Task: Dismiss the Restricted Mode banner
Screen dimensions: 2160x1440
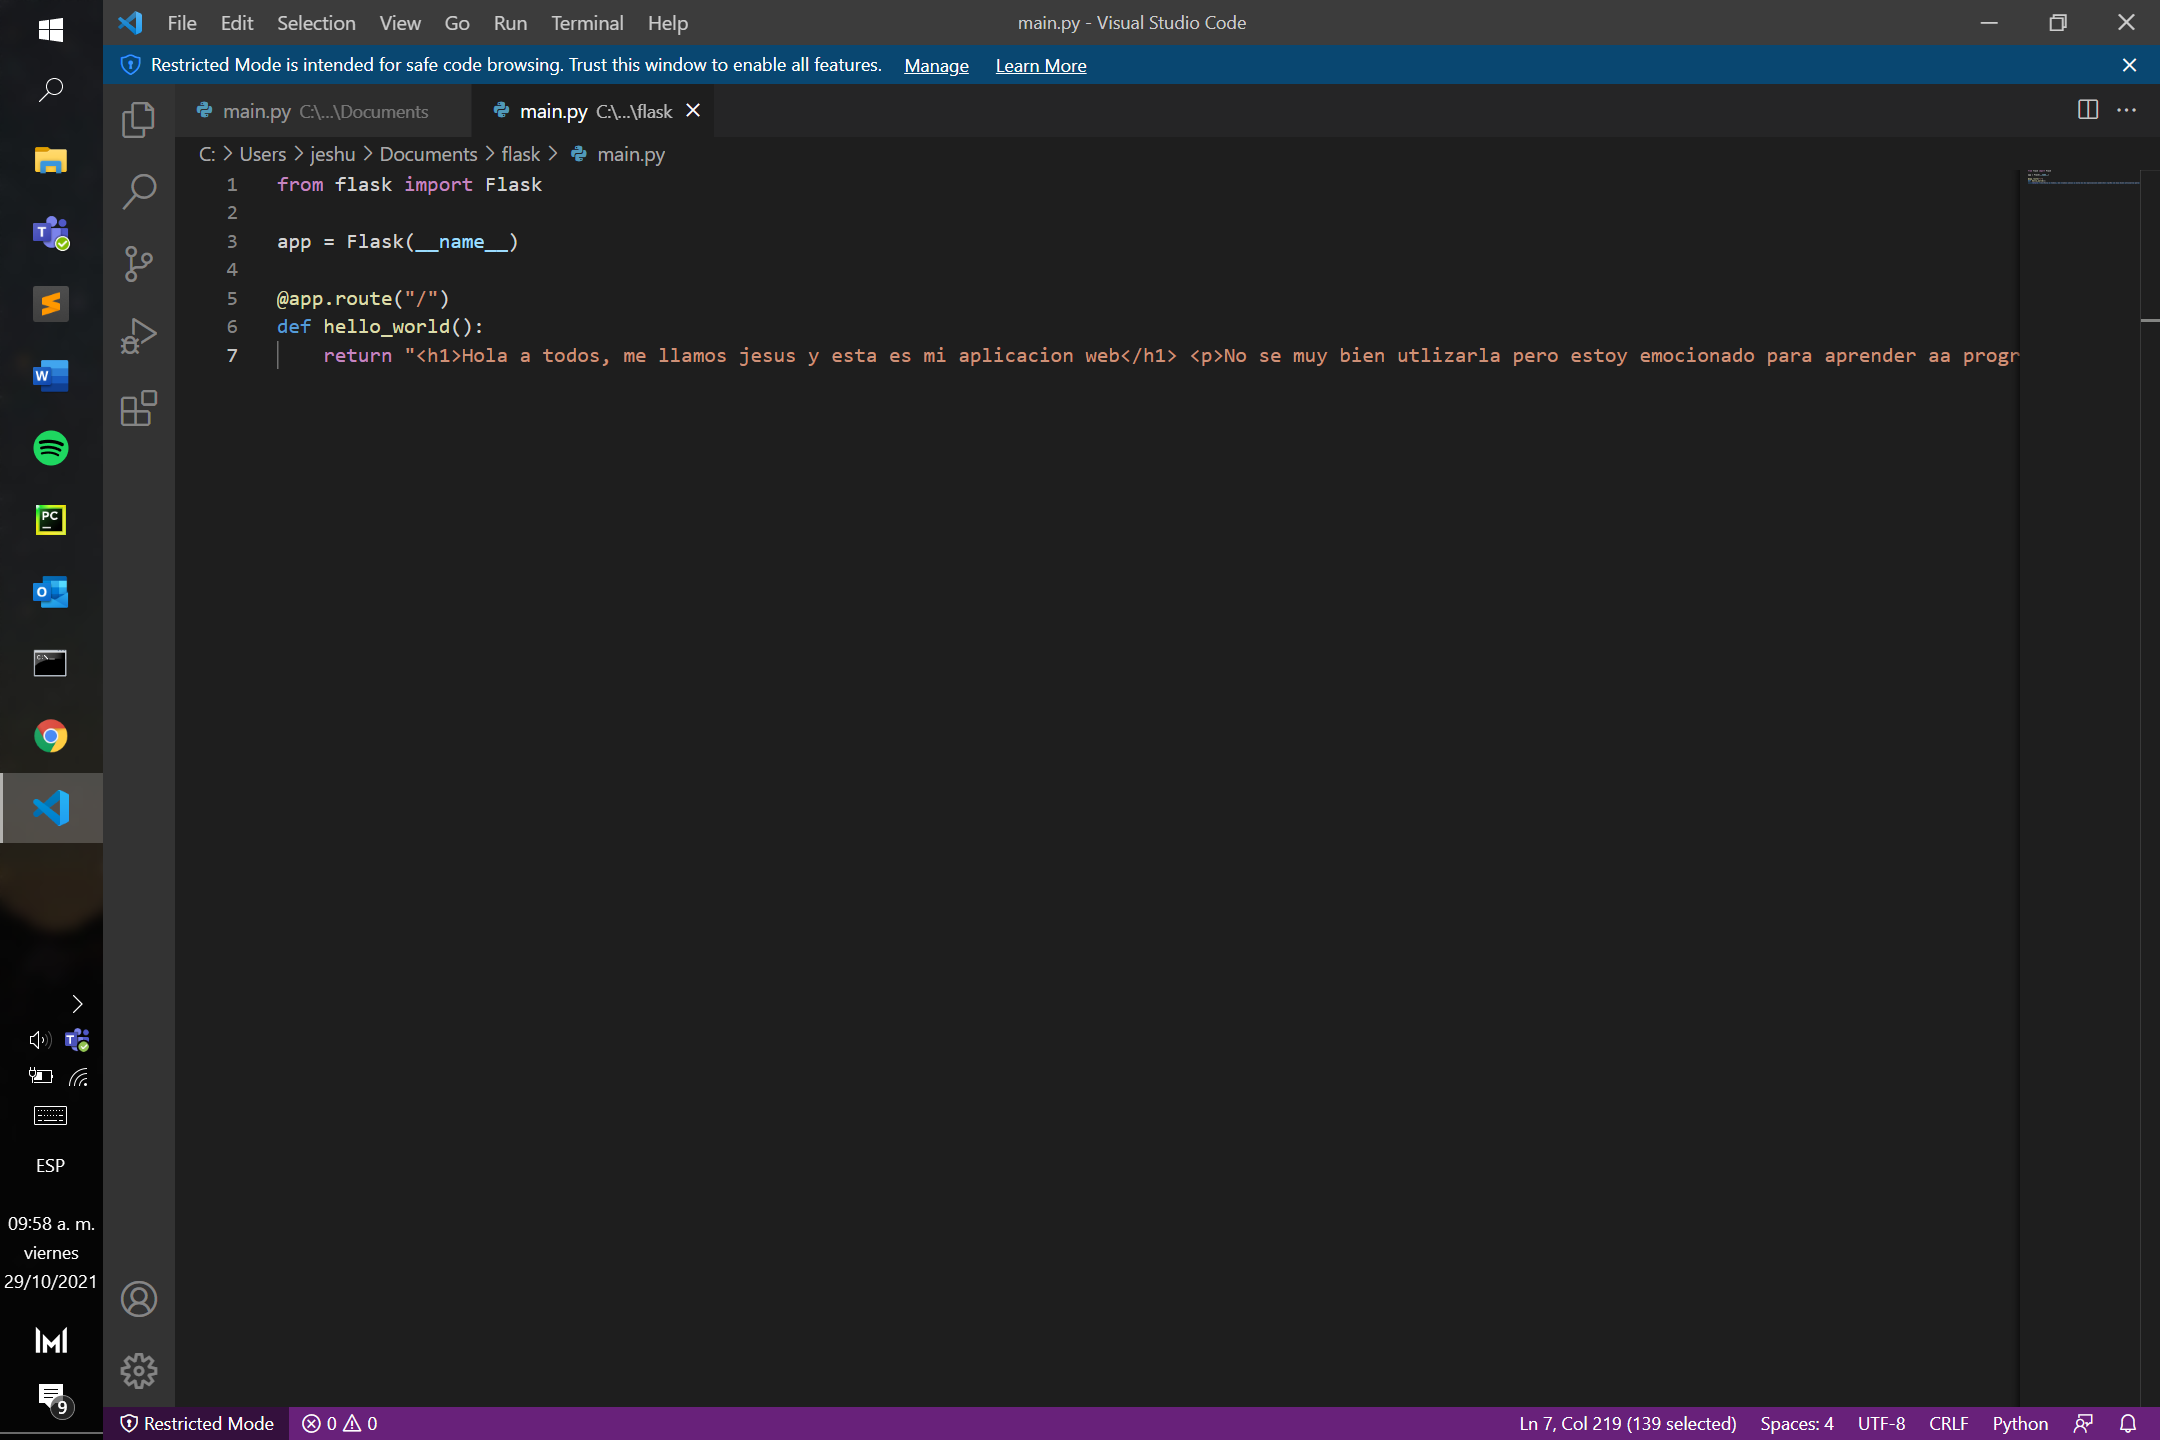Action: pos(2129,65)
